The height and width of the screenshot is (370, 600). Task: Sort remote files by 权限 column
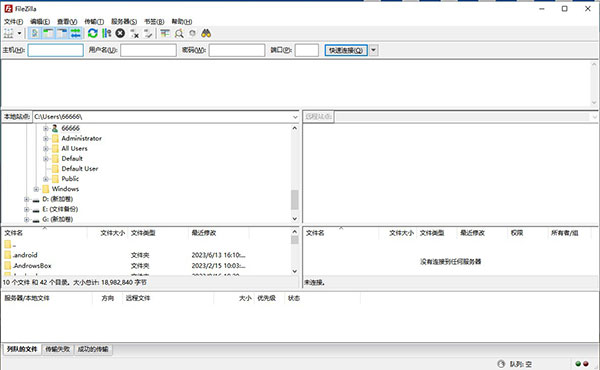[528, 233]
